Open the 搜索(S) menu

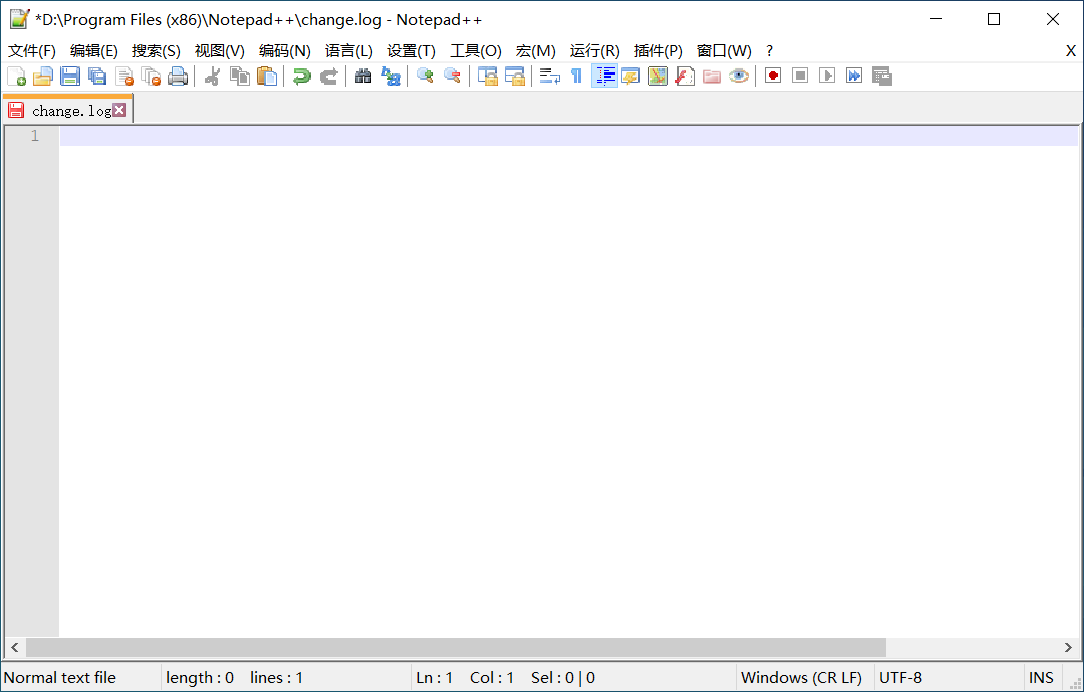156,50
